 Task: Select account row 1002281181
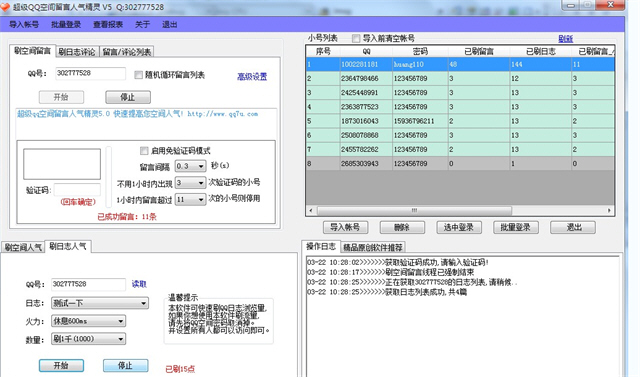[x=460, y=64]
